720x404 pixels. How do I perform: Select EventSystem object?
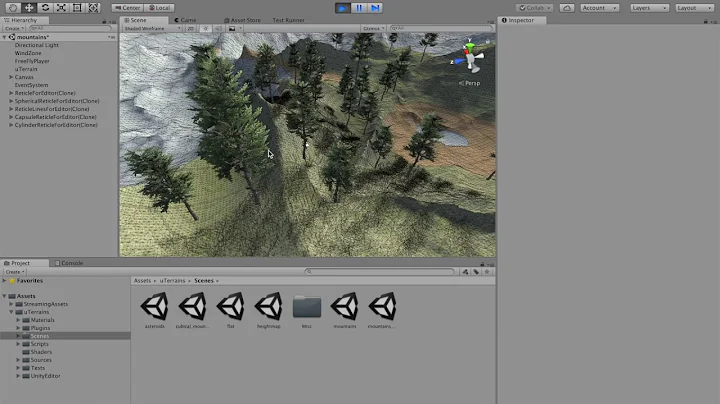pyautogui.click(x=31, y=85)
